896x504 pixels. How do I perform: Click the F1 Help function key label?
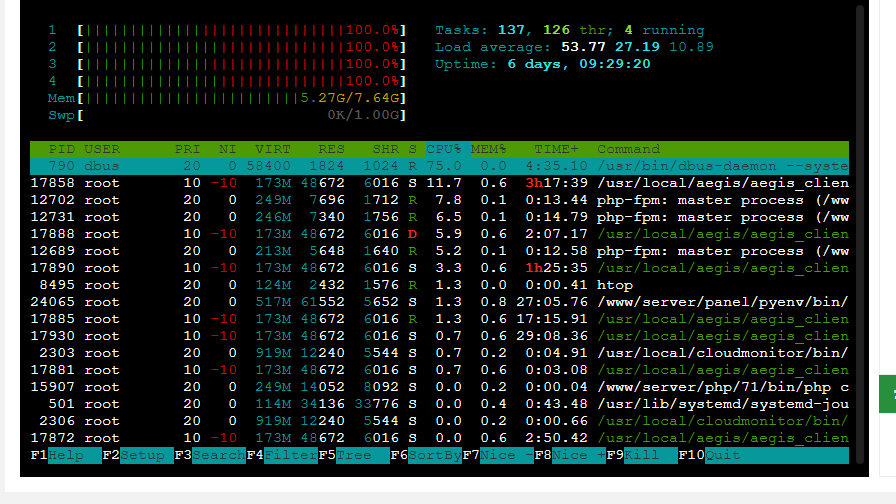(x=66, y=455)
